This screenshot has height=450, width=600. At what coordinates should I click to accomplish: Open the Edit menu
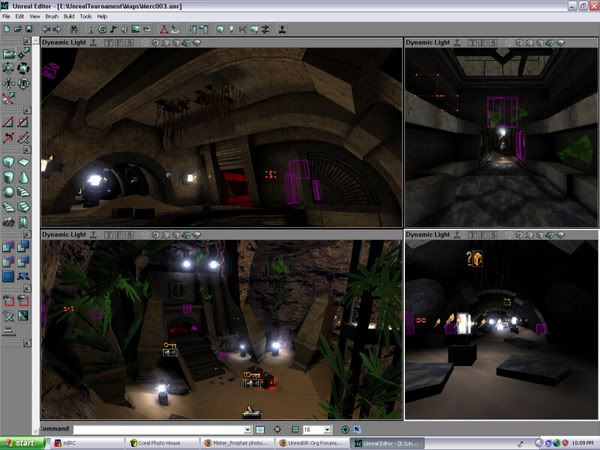coord(20,16)
